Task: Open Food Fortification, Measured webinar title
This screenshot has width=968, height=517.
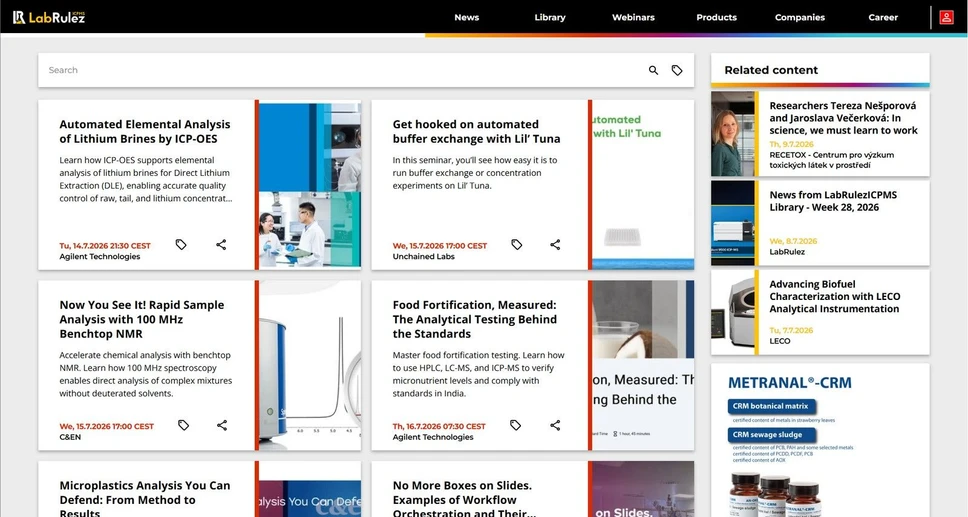Action: pos(475,319)
